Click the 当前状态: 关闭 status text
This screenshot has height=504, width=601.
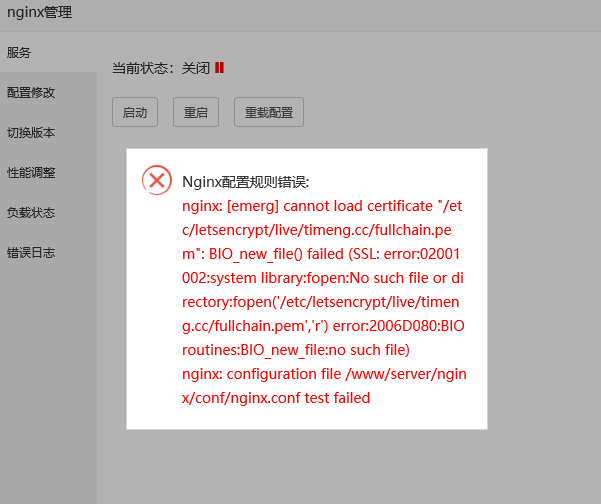(x=161, y=68)
